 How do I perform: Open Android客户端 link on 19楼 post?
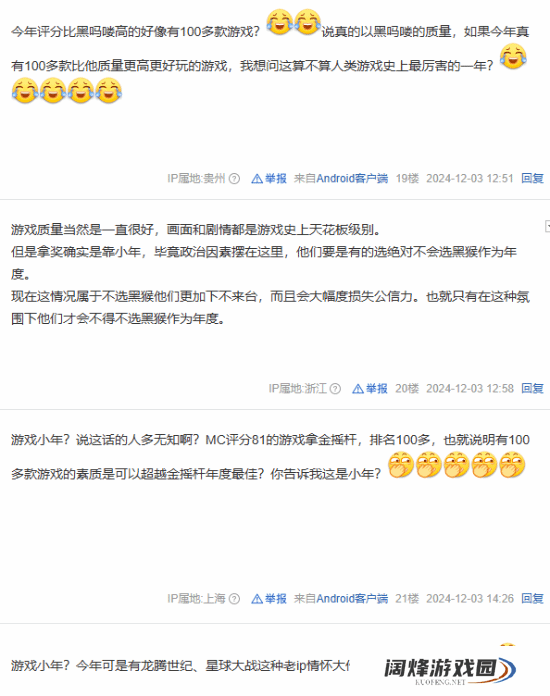coord(352,178)
